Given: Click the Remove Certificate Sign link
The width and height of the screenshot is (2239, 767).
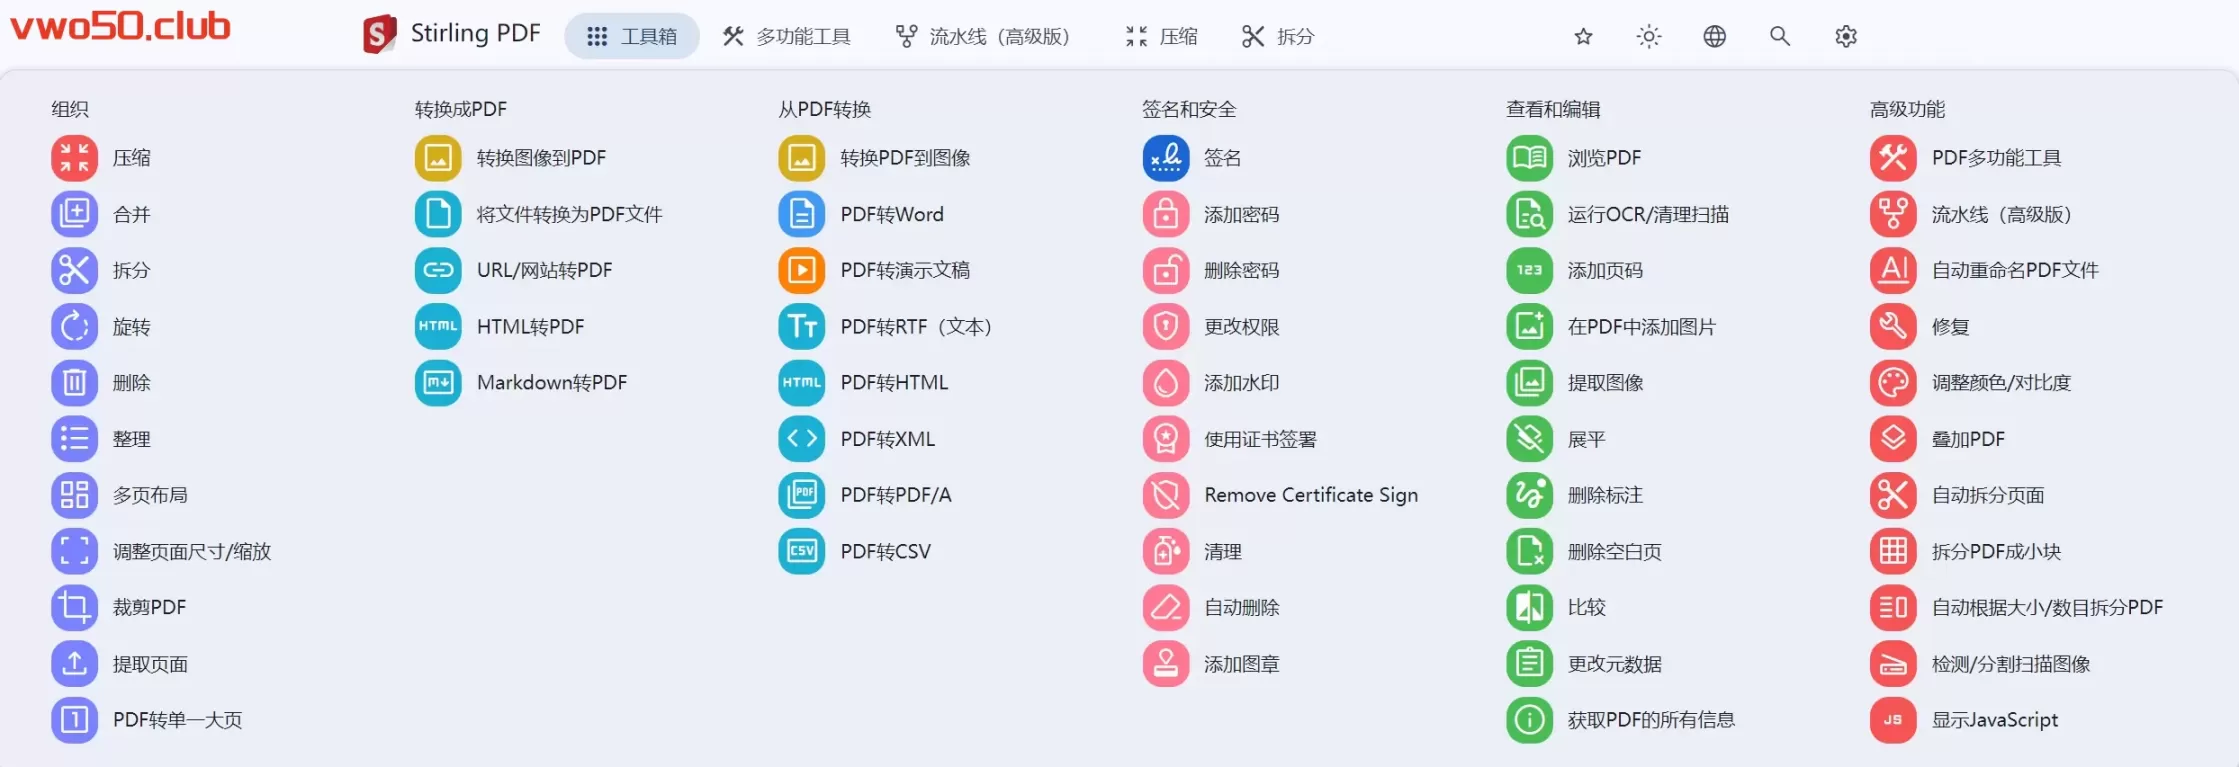Looking at the screenshot, I should point(1310,495).
